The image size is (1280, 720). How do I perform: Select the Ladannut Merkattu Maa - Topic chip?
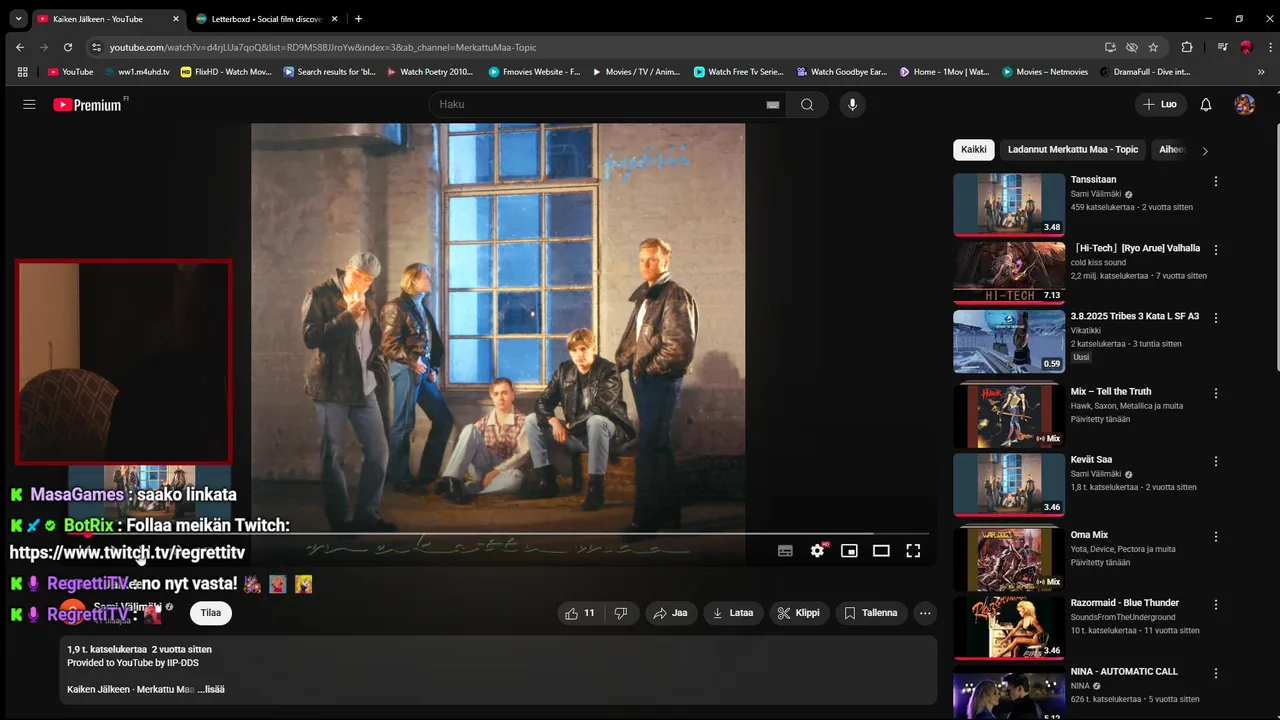click(1073, 150)
